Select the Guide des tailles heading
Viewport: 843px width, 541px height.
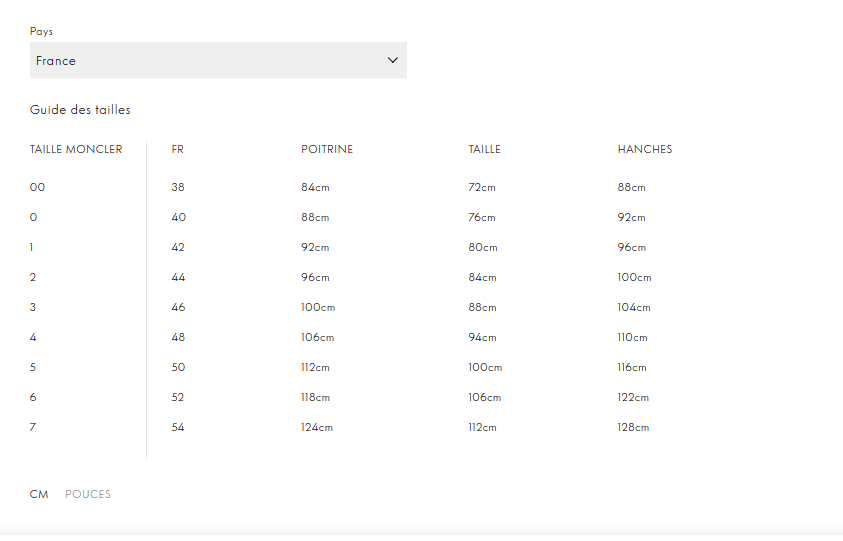[80, 110]
